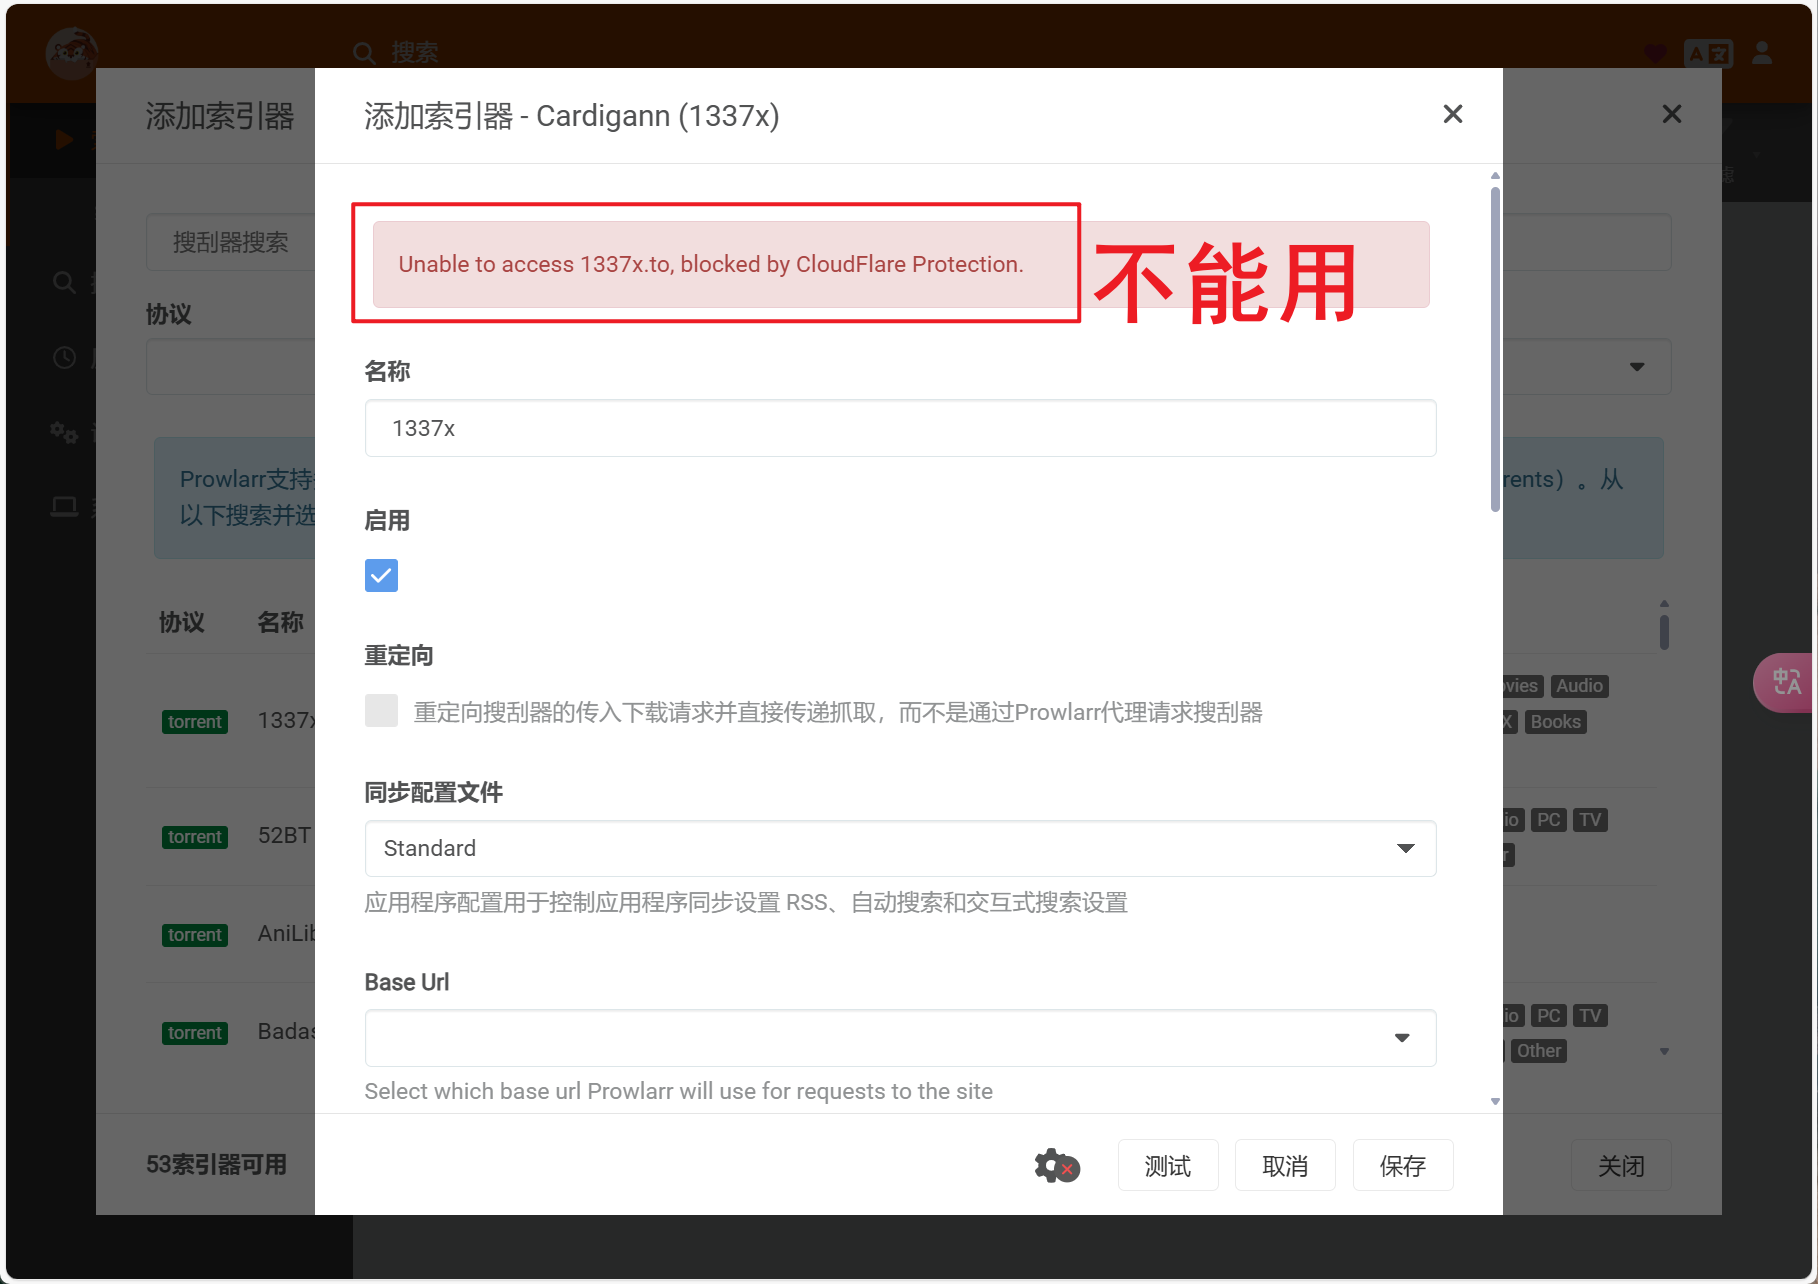Click the top search magnifier icon
The image size is (1818, 1284).
point(365,52)
